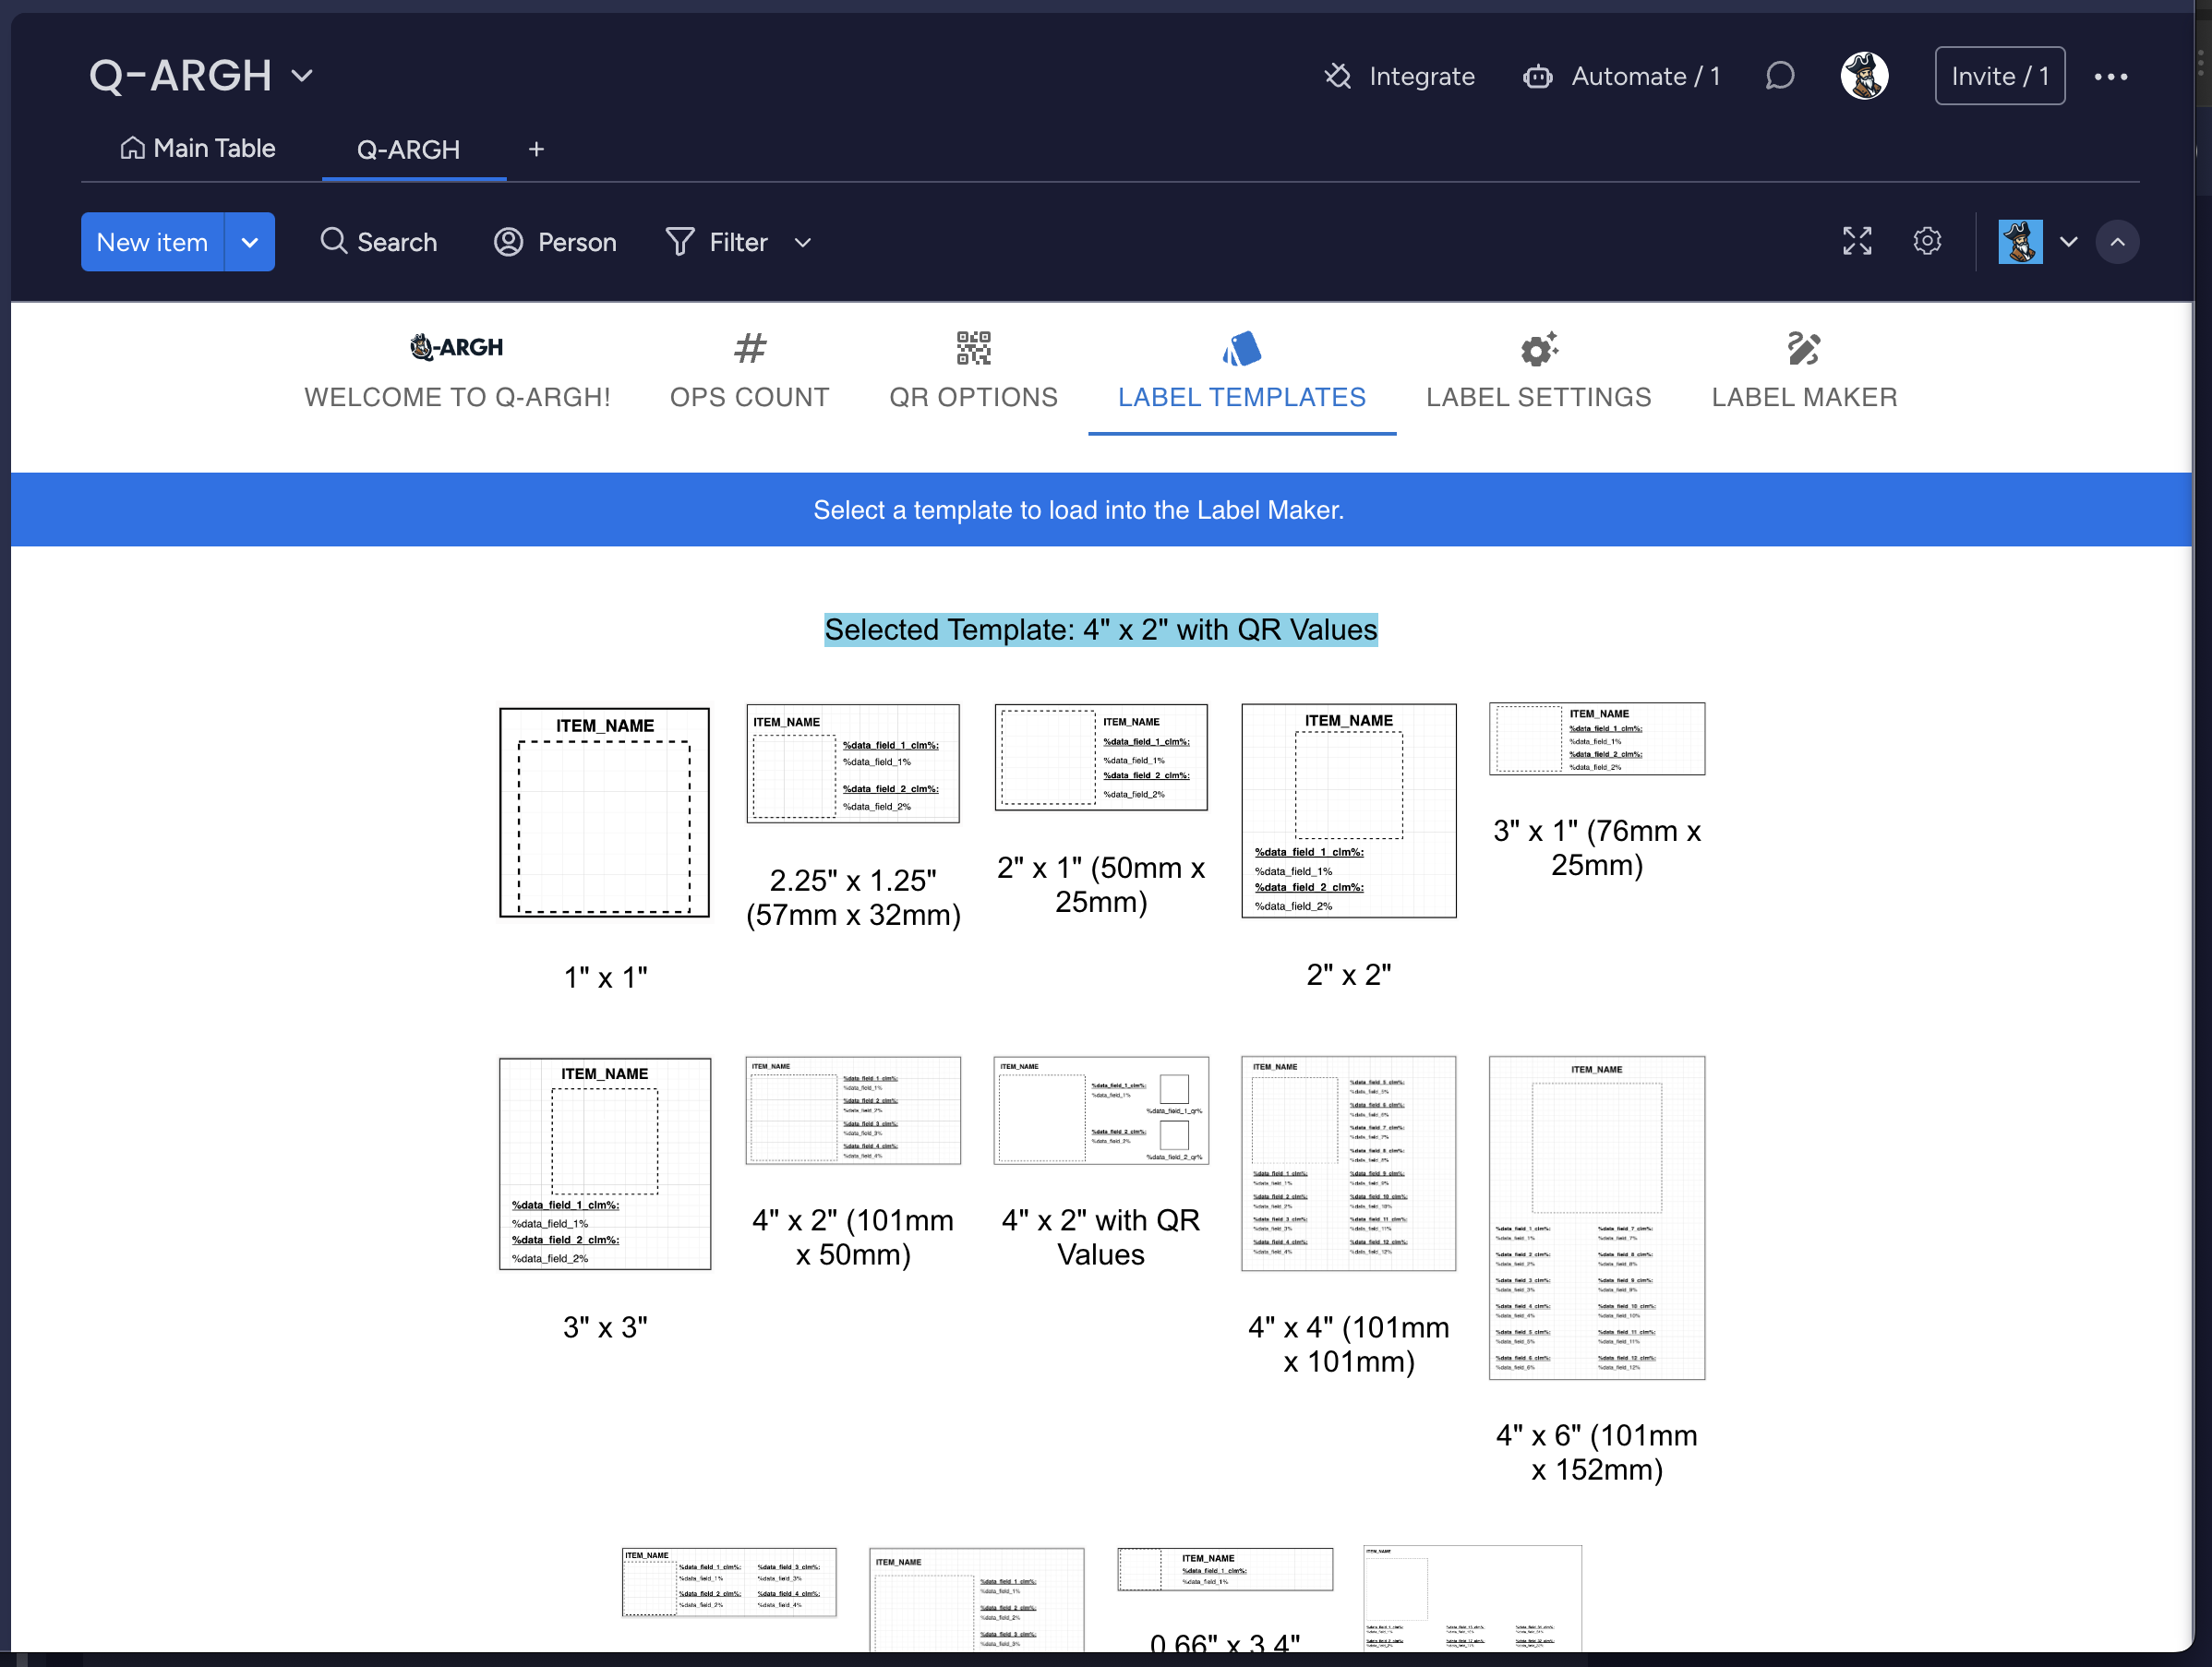This screenshot has width=2212, height=1667.
Task: Open the LABEL MAKER tab
Action: pos(1804,371)
